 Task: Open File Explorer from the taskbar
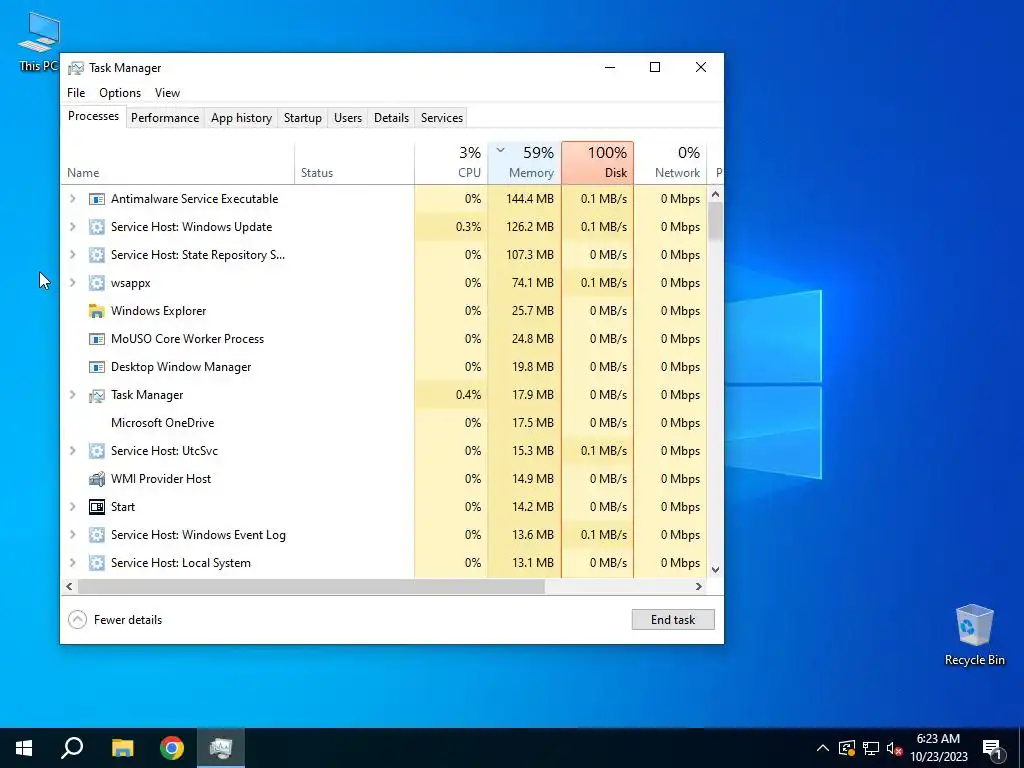click(x=122, y=748)
